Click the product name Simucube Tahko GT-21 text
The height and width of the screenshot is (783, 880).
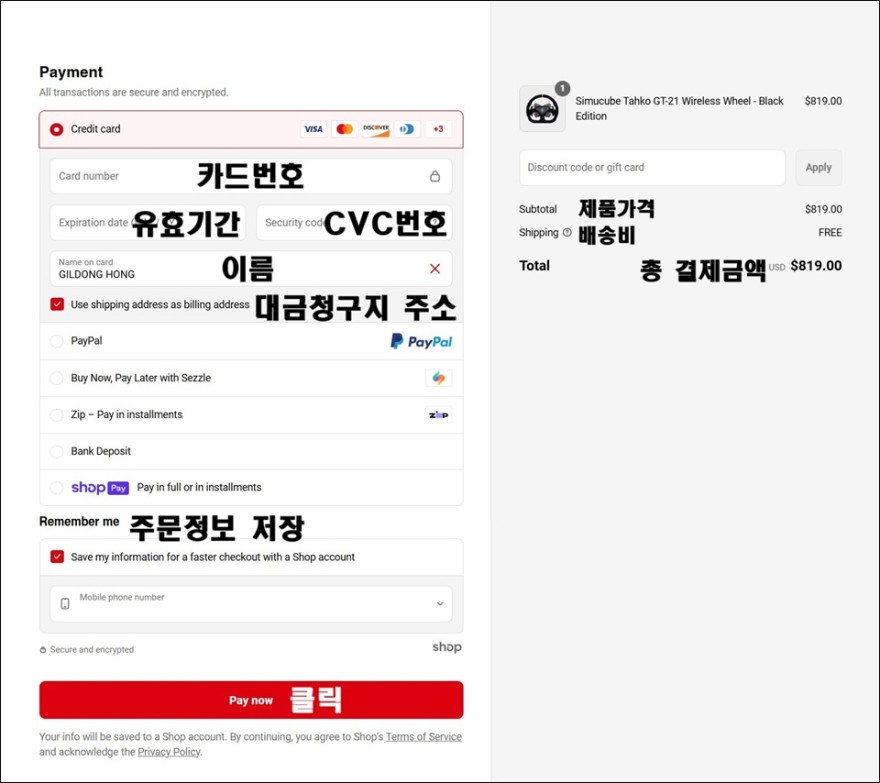click(679, 108)
